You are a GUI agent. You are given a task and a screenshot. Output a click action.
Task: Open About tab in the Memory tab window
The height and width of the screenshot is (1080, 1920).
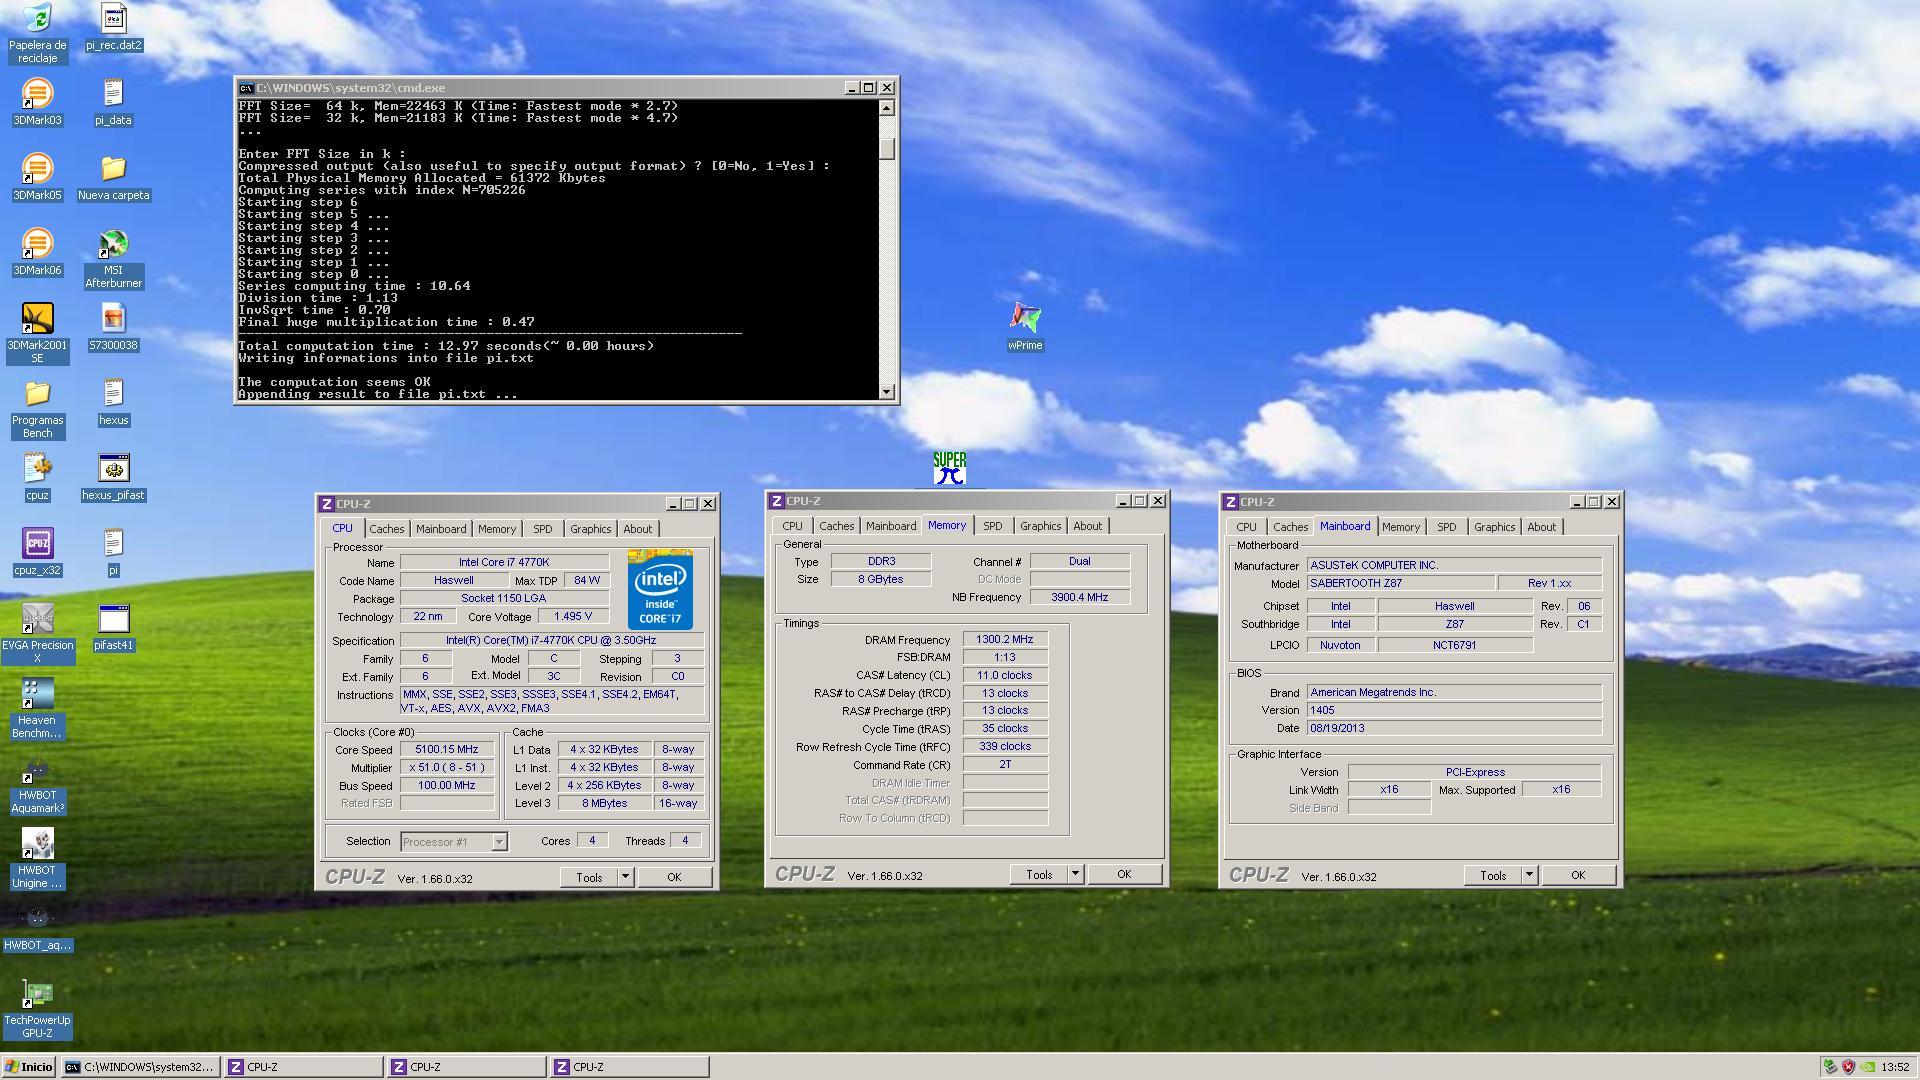click(x=1087, y=526)
